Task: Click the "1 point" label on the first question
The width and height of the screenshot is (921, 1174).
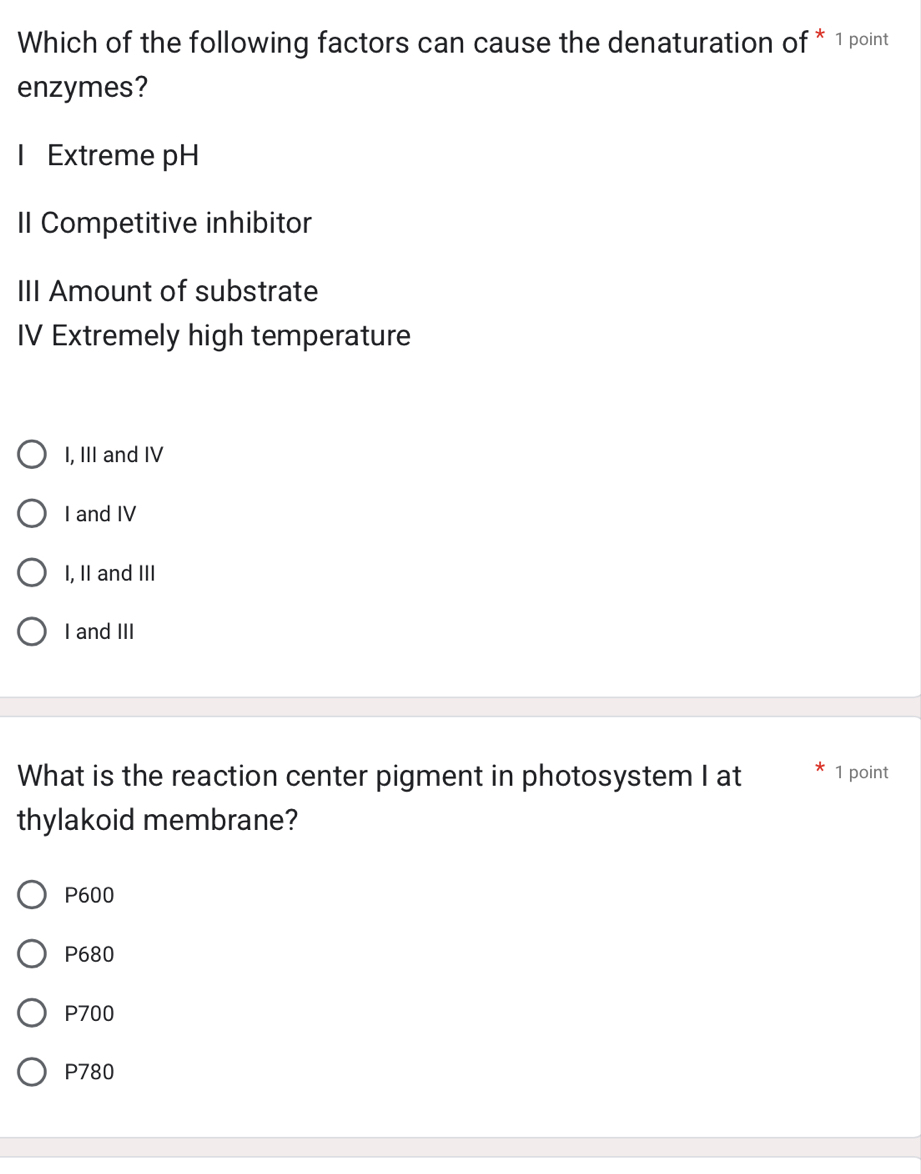Action: (861, 39)
